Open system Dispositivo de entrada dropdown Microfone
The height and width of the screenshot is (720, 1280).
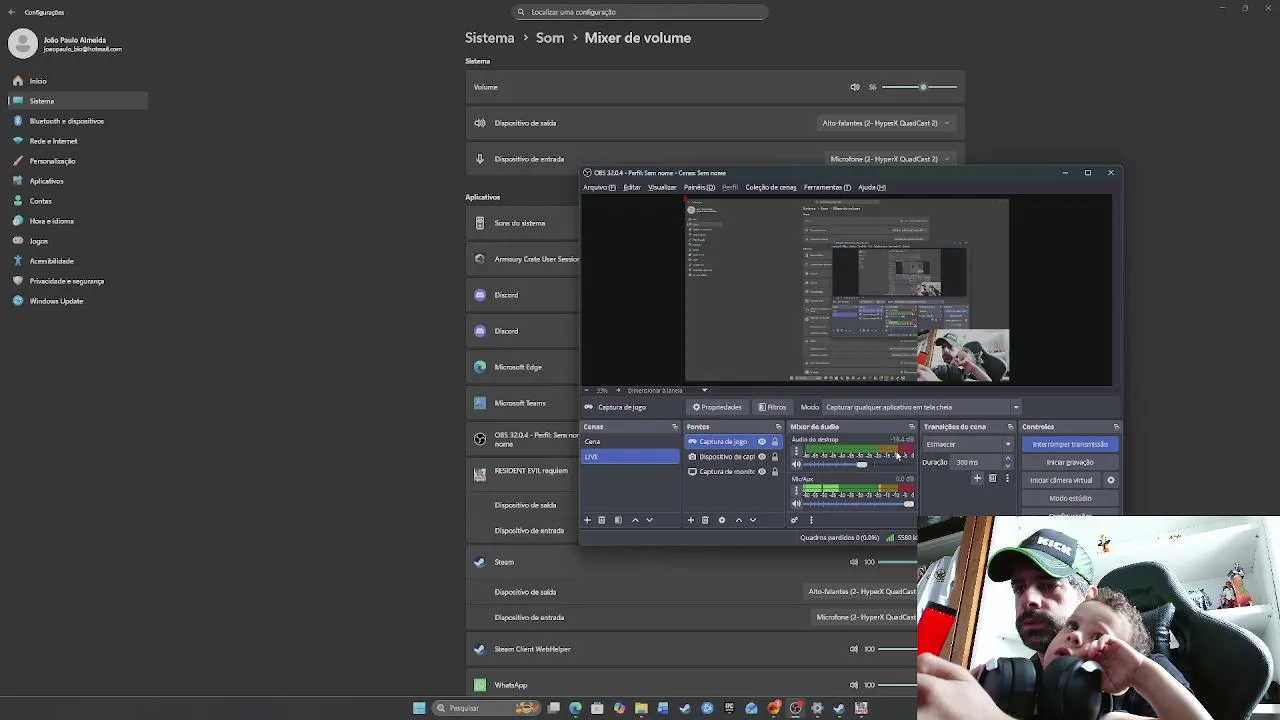coord(890,159)
